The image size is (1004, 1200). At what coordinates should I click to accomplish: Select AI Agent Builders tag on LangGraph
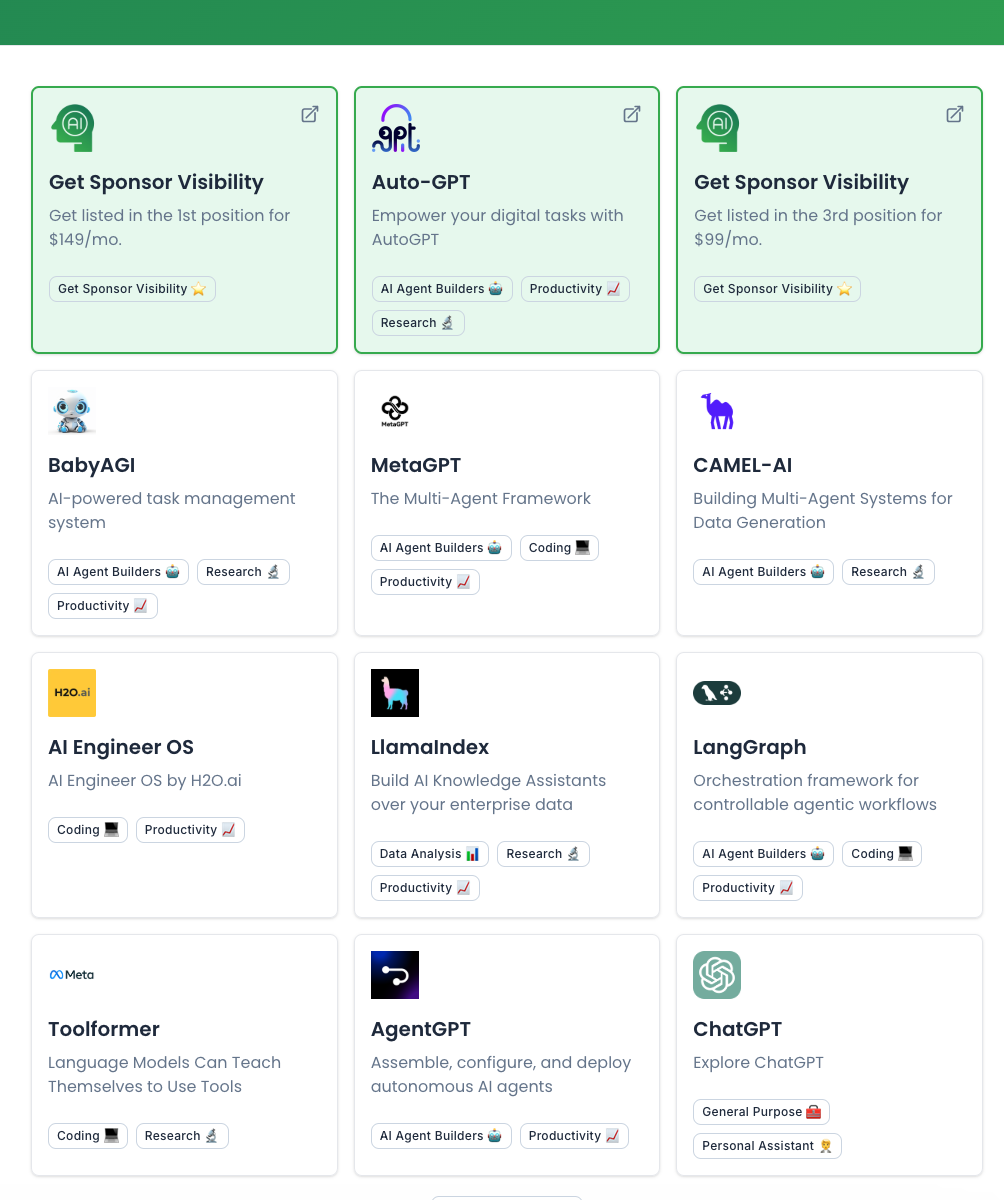click(x=763, y=854)
